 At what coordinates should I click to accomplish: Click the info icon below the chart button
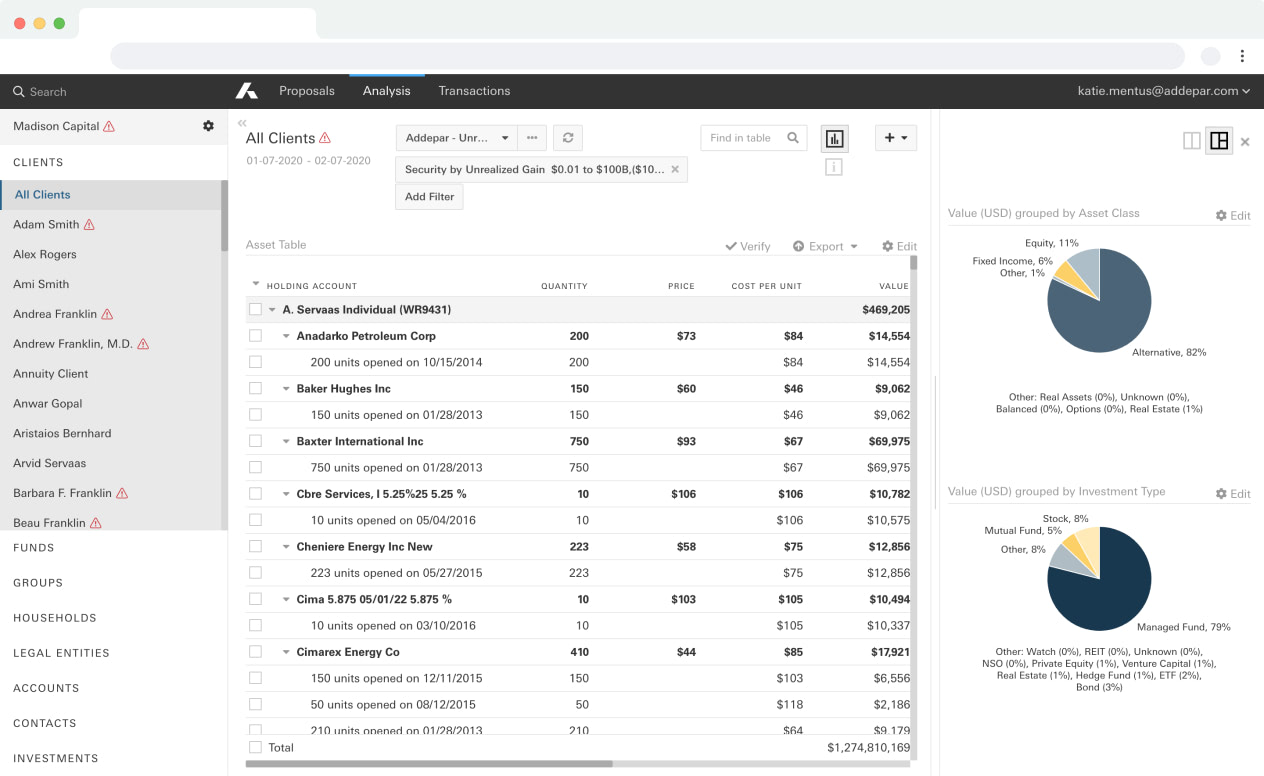click(x=834, y=168)
